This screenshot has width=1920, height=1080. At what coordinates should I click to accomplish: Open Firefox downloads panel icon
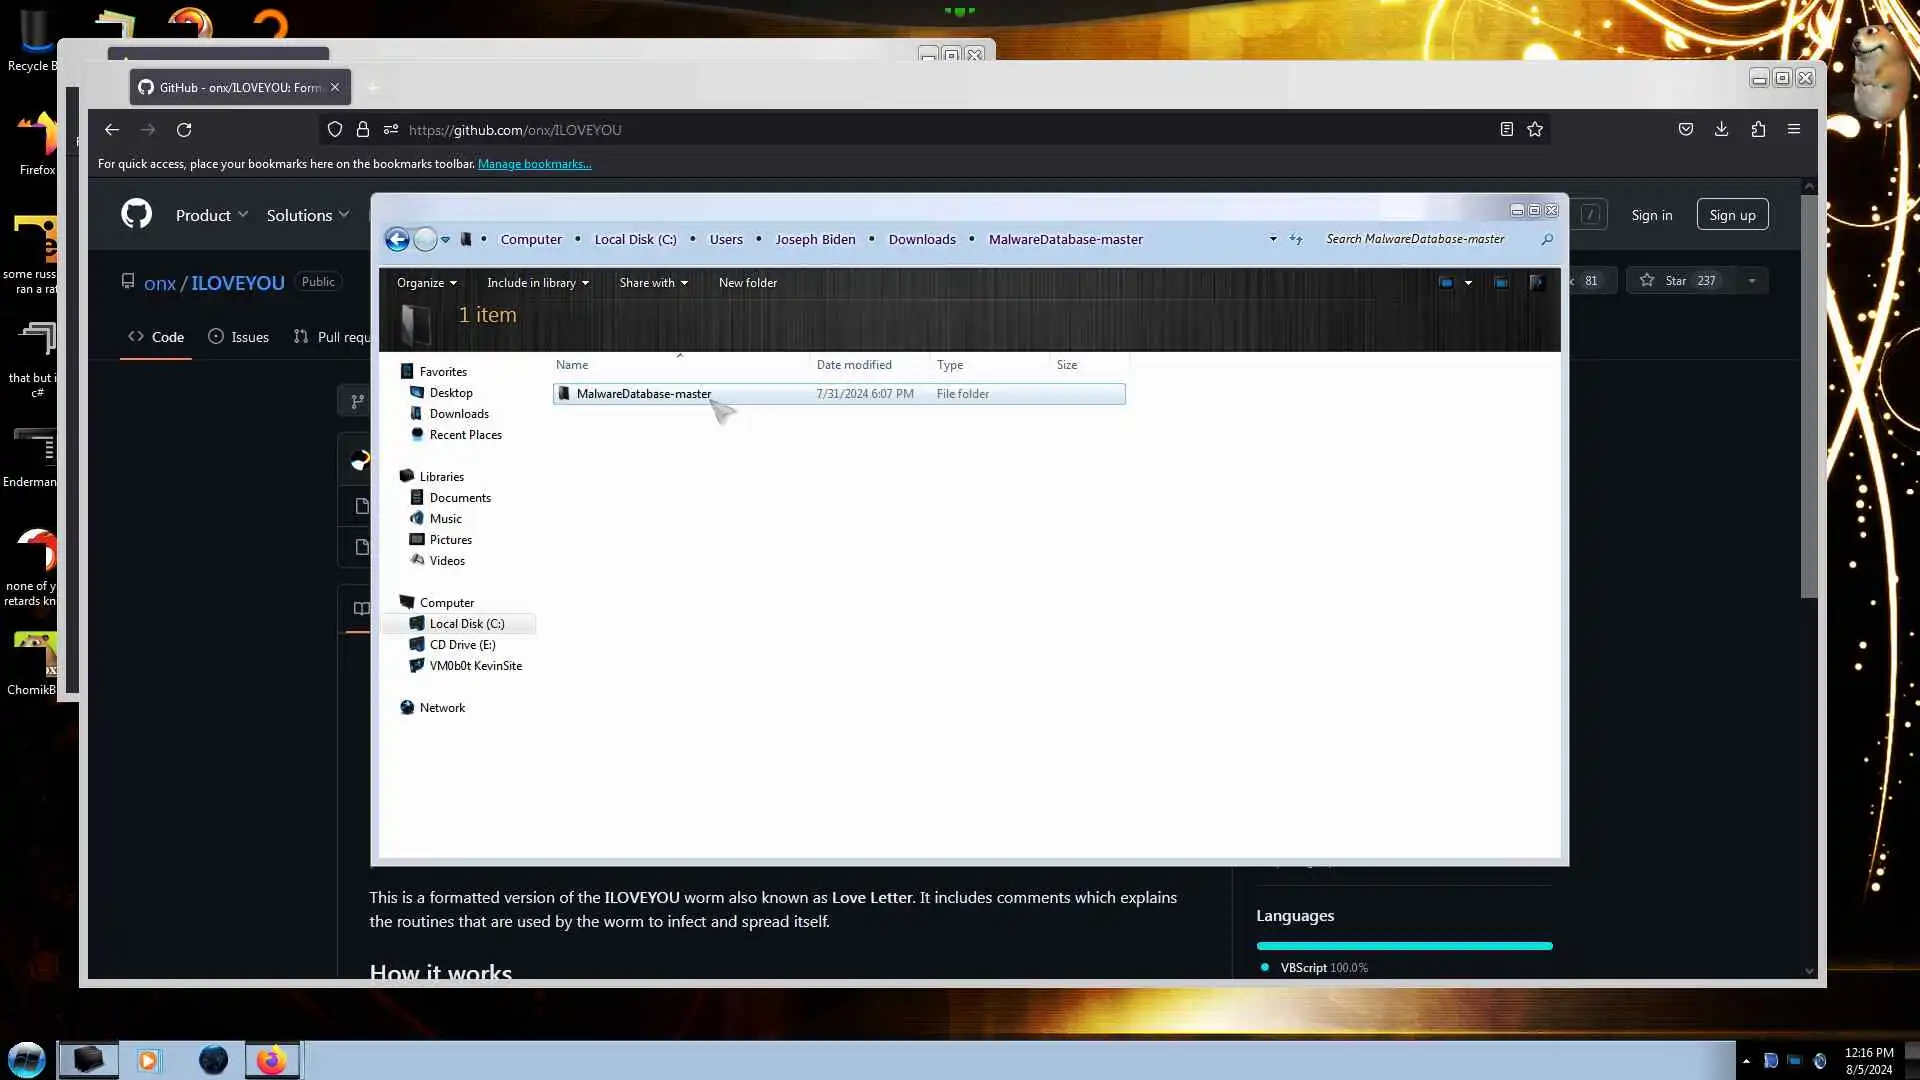[x=1721, y=130]
